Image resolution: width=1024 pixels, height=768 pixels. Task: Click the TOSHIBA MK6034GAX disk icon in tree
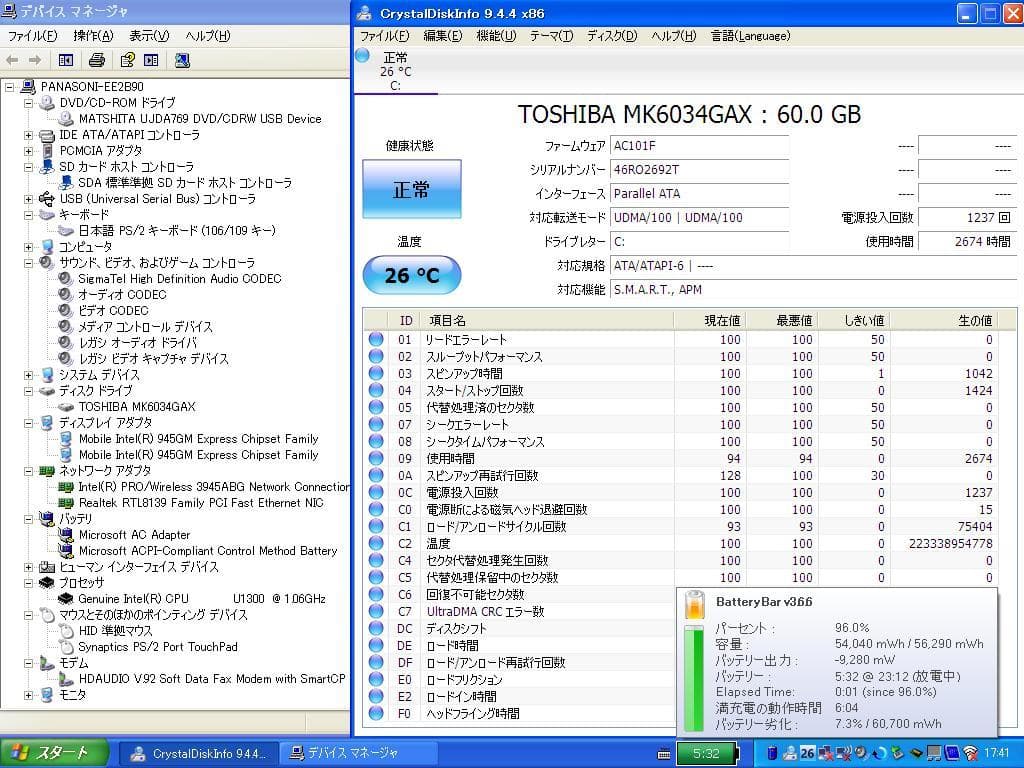[x=66, y=406]
